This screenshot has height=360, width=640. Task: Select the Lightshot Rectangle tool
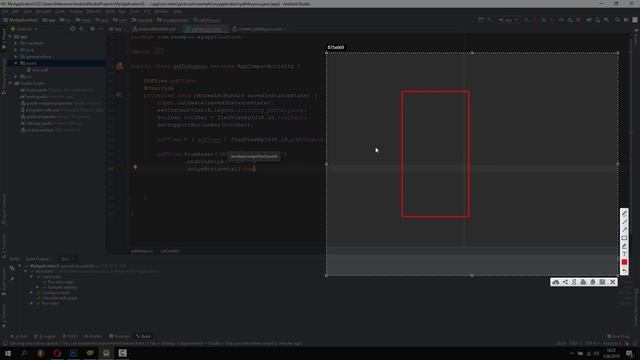[x=624, y=238]
